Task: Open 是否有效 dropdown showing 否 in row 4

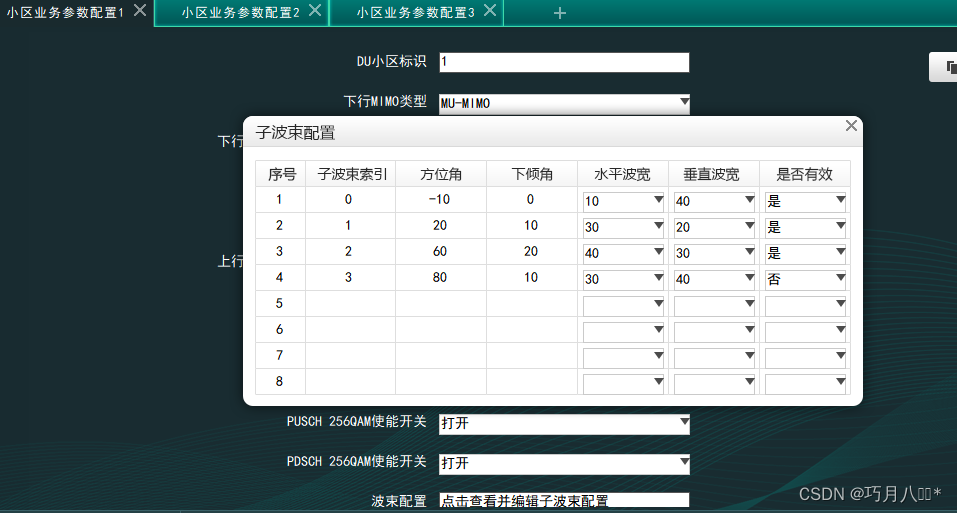Action: tap(805, 279)
